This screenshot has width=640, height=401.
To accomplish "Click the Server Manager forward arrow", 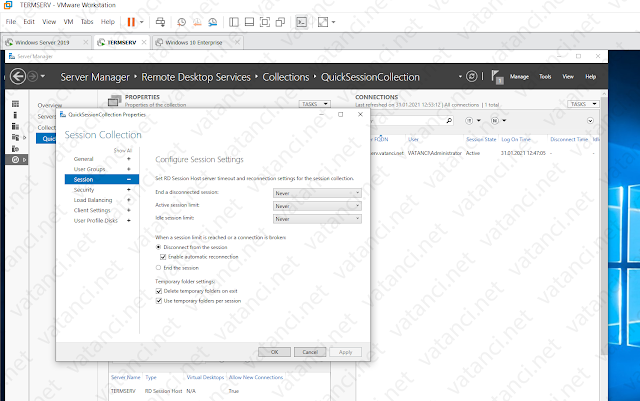I will tap(33, 76).
